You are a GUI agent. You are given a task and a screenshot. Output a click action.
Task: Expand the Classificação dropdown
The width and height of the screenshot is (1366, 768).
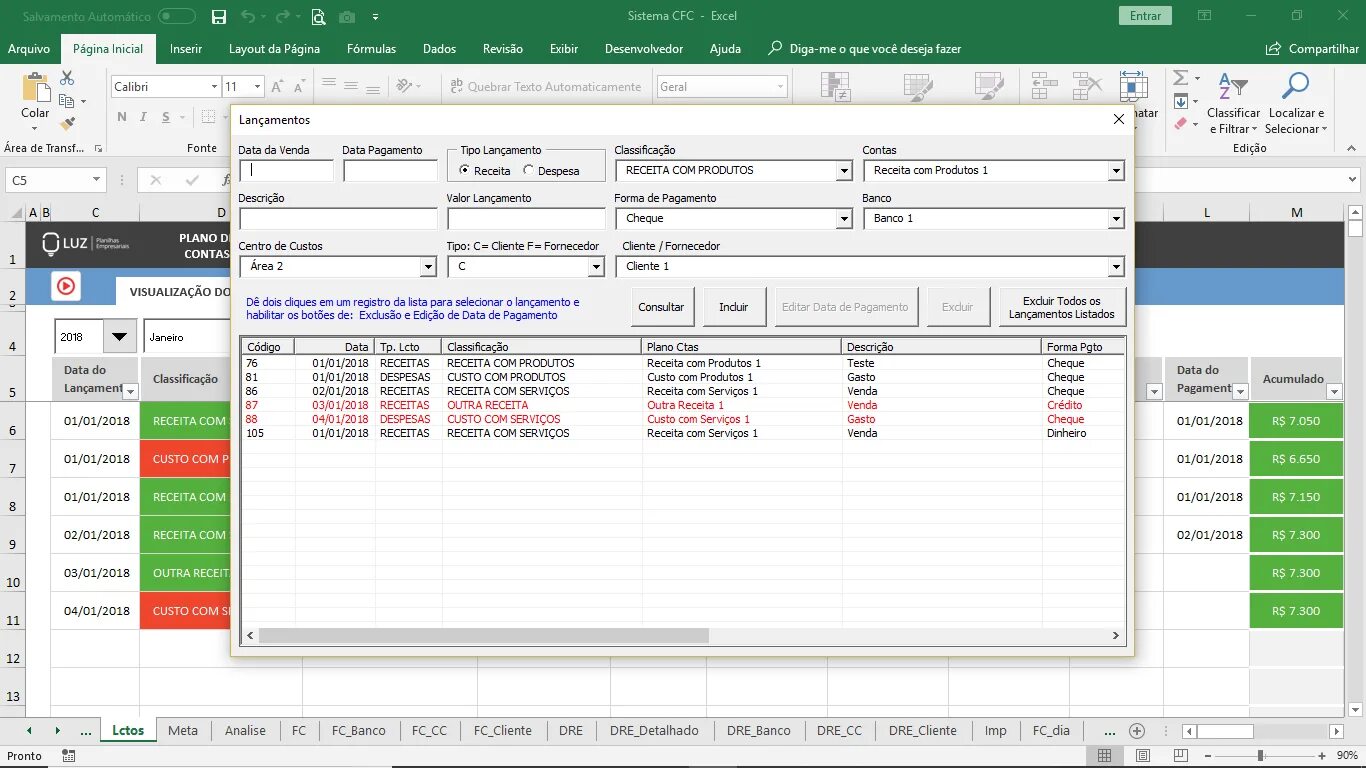tap(844, 171)
